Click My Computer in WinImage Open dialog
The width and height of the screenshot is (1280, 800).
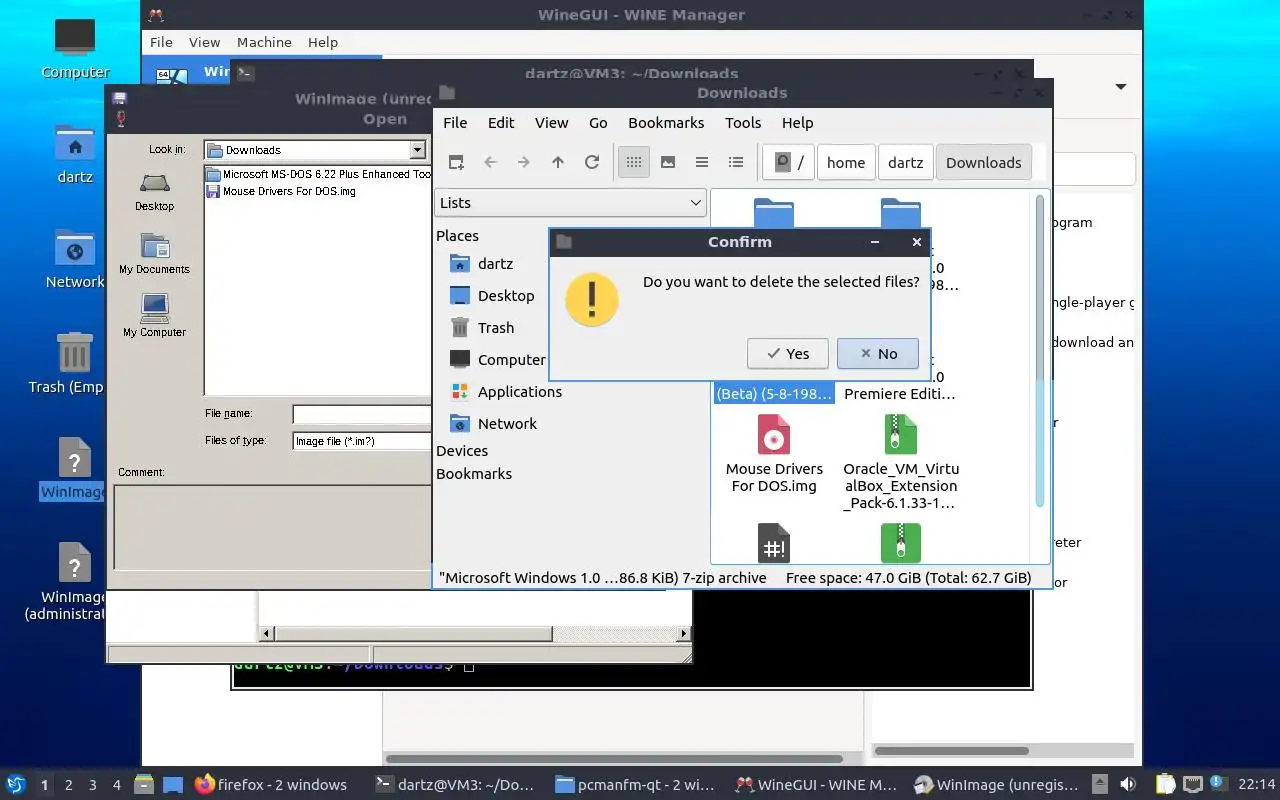coord(154,316)
